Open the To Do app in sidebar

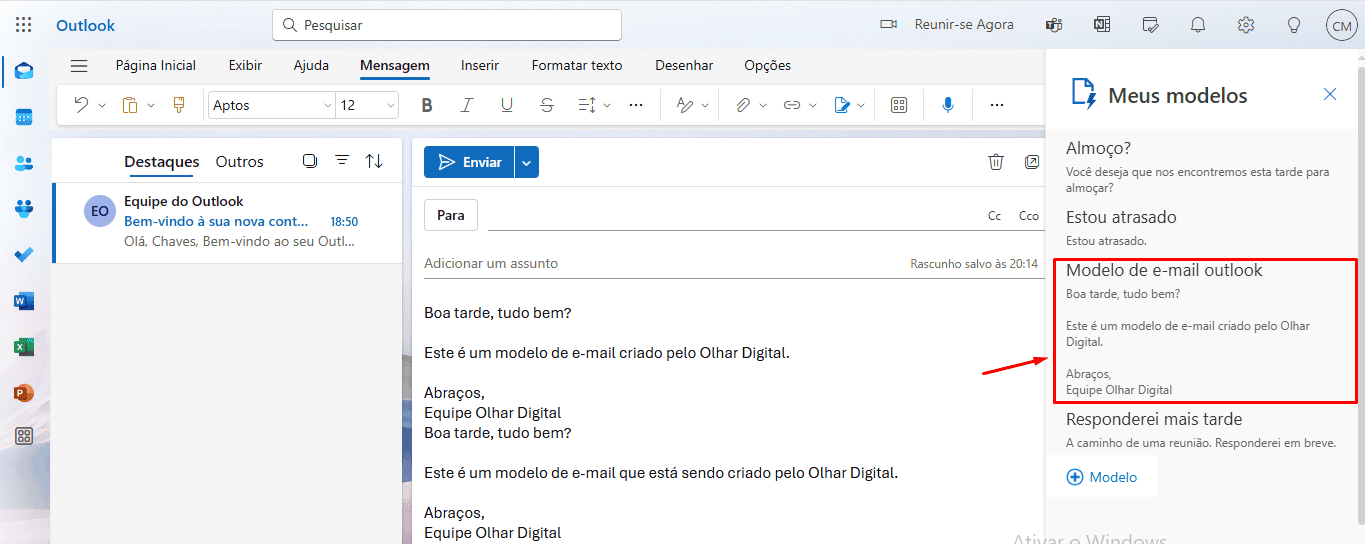24,254
